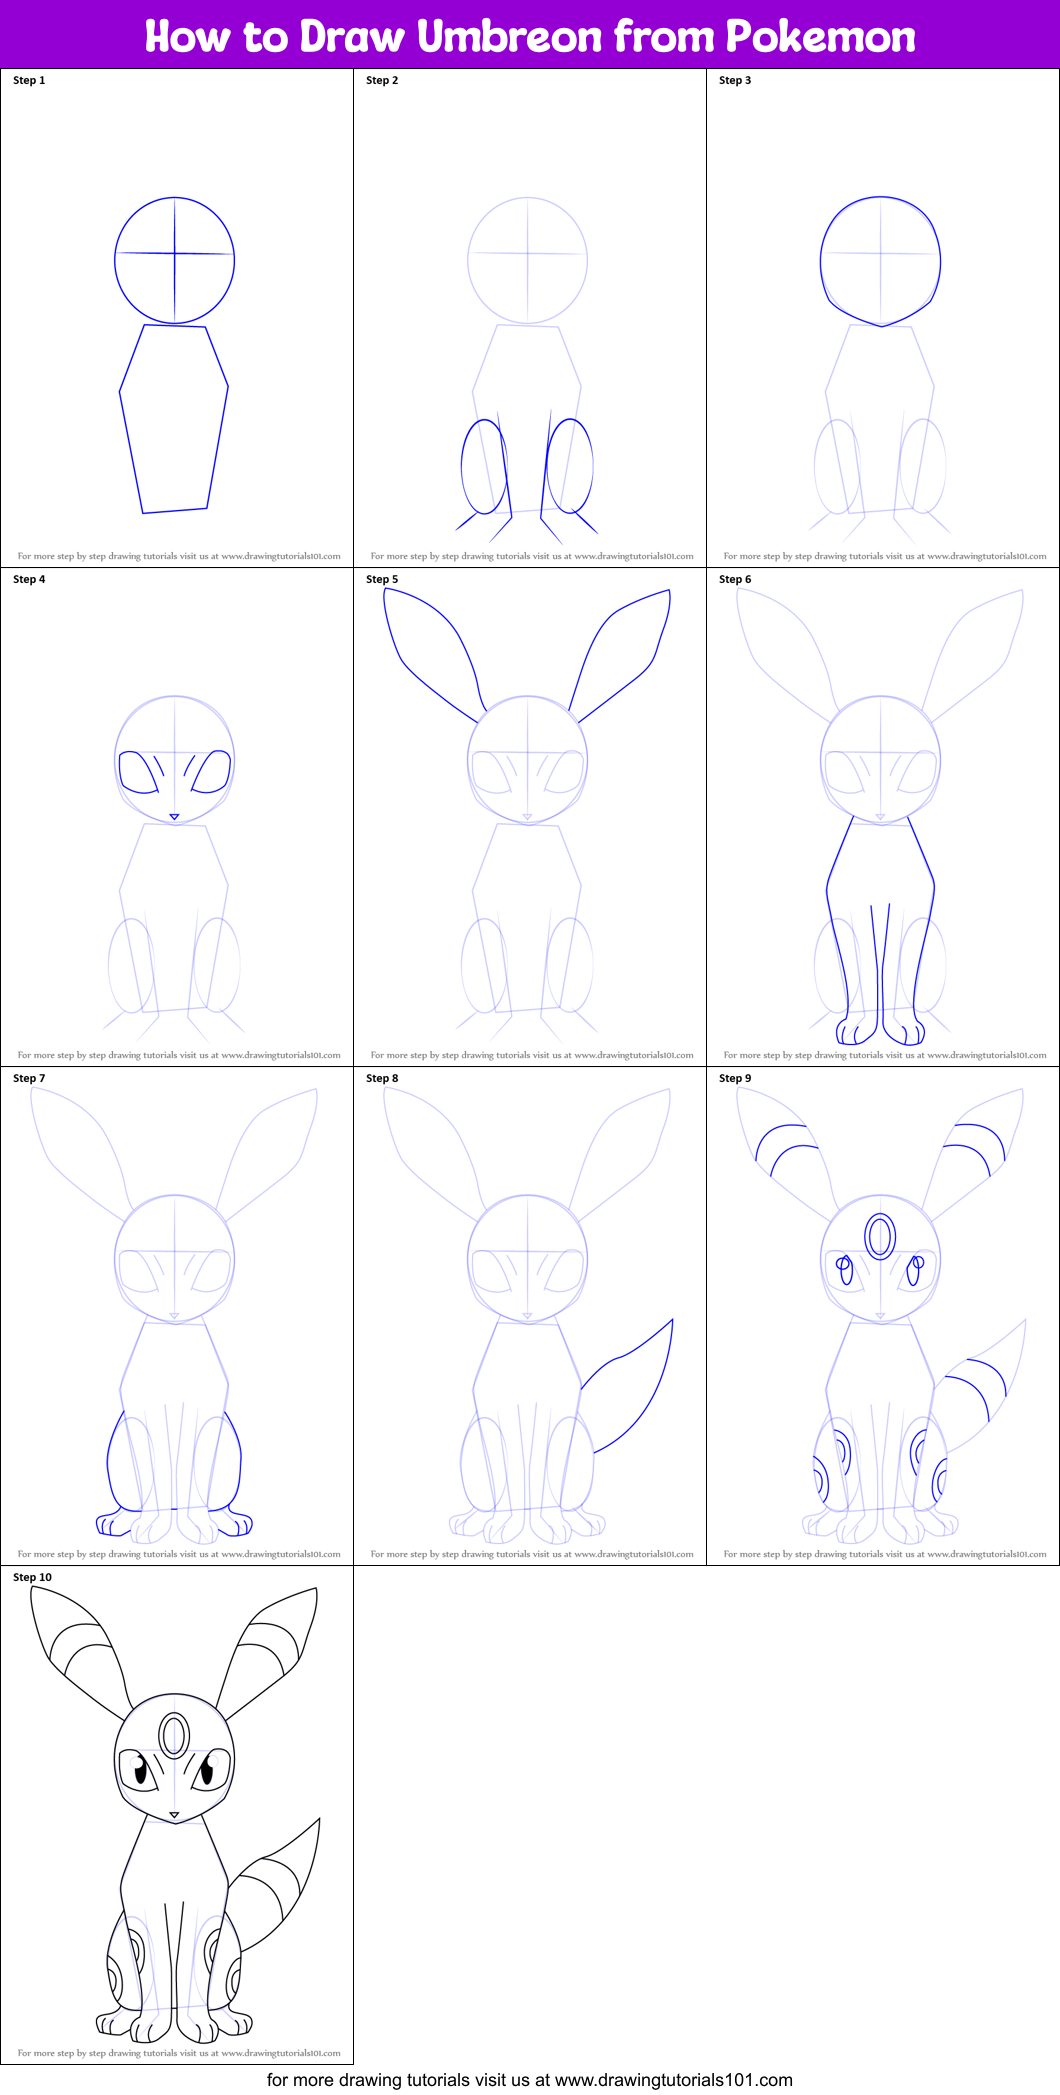Open the Step 4 eyes and nose drawing
The image size is (1060, 2095).
pyautogui.click(x=177, y=817)
